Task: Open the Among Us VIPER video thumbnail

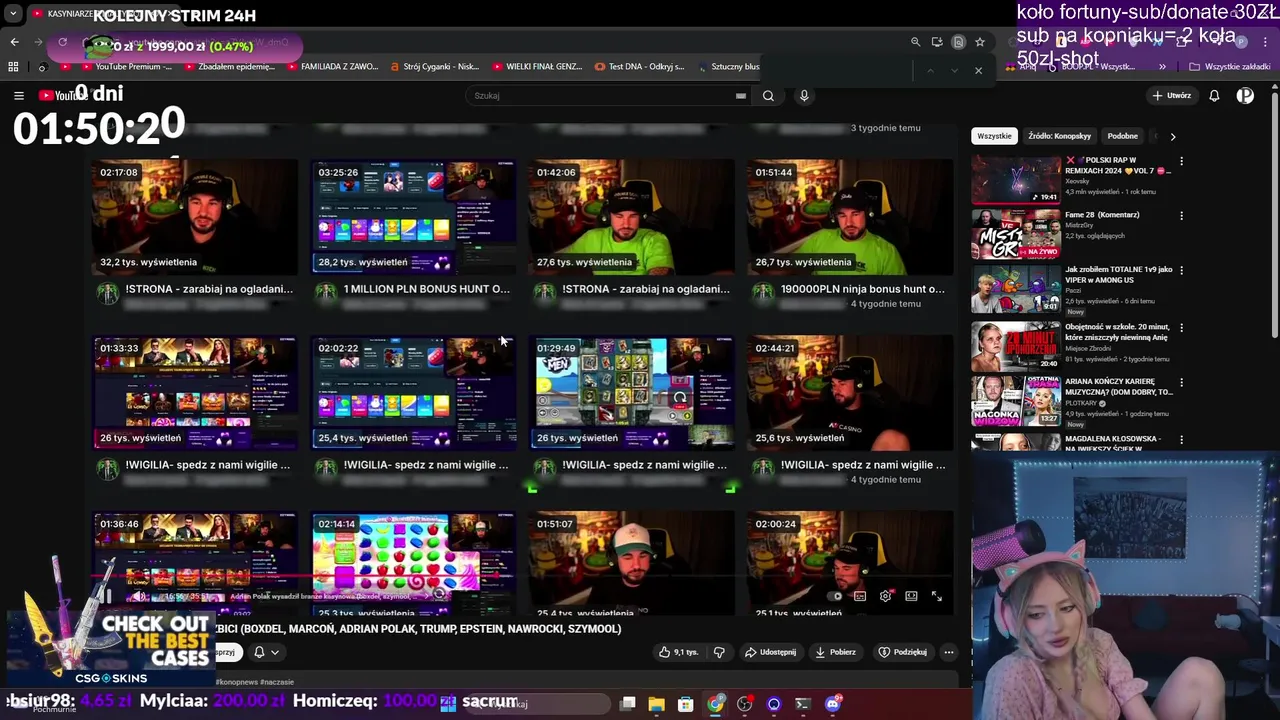Action: 1016,290
